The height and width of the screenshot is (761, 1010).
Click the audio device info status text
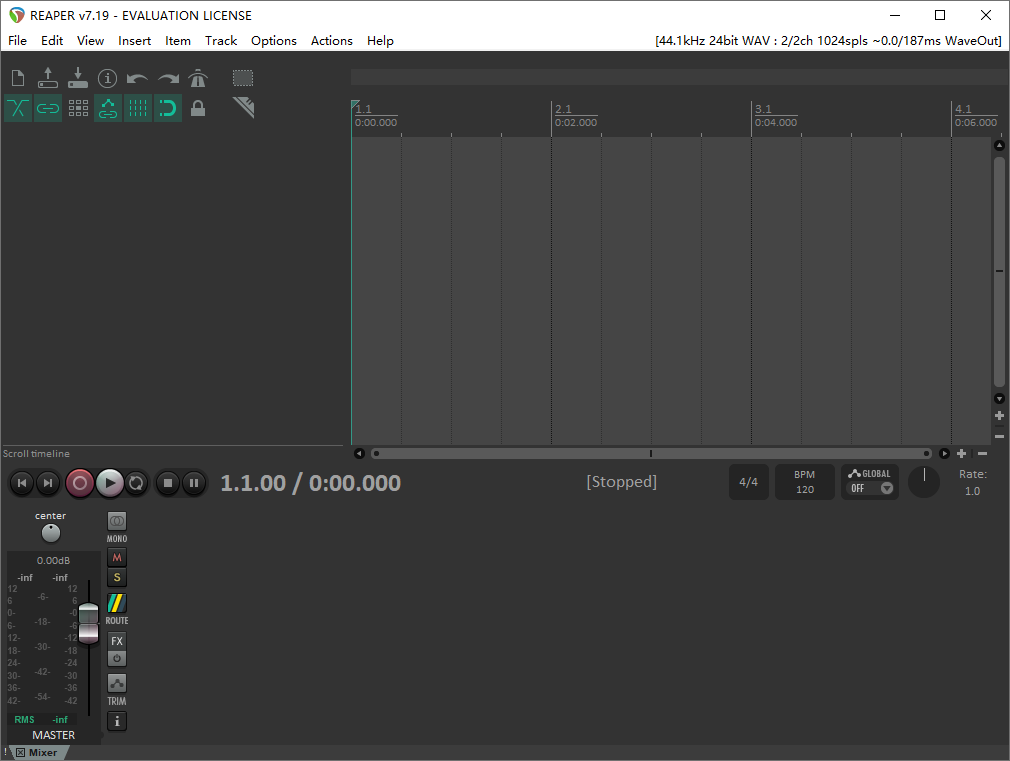pos(828,41)
